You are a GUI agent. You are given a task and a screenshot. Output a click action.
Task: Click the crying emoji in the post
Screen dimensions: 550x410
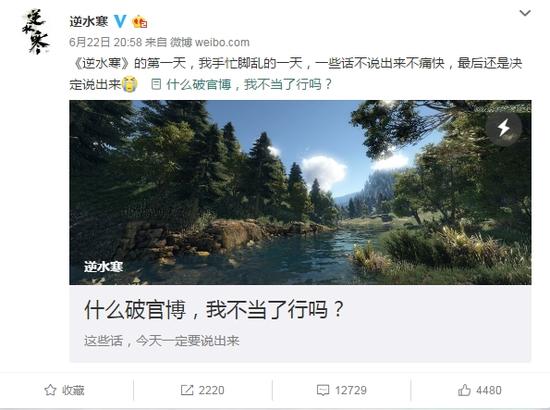pyautogui.click(x=130, y=84)
